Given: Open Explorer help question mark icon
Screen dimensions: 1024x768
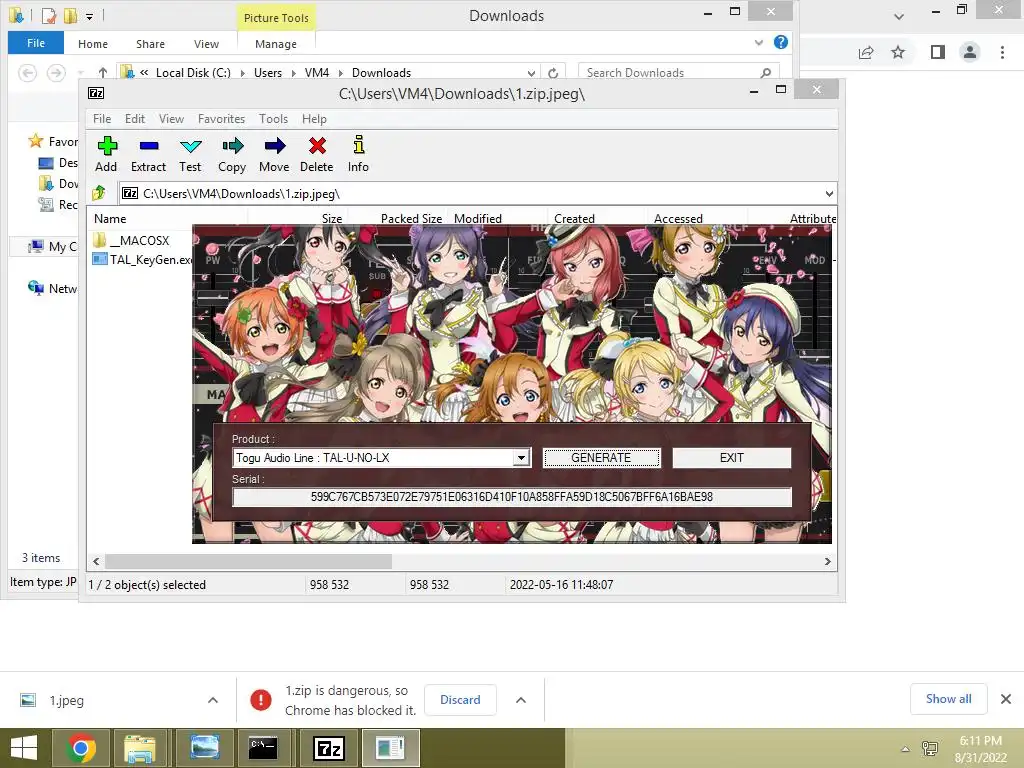Looking at the screenshot, I should point(780,42).
